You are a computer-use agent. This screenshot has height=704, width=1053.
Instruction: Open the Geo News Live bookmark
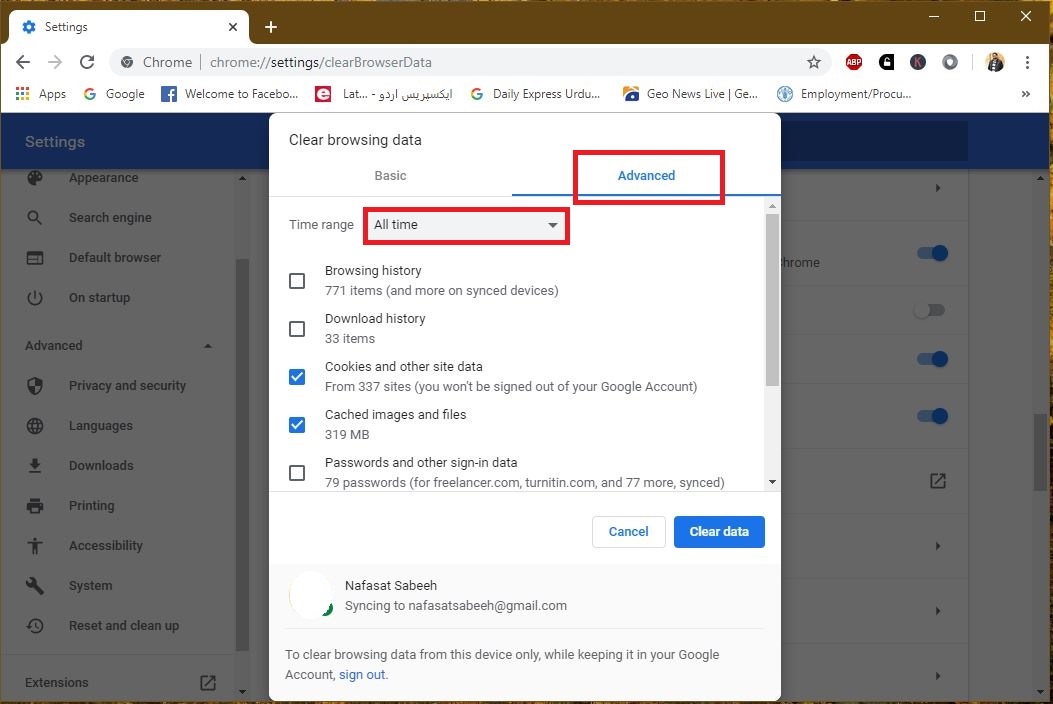tap(690, 94)
